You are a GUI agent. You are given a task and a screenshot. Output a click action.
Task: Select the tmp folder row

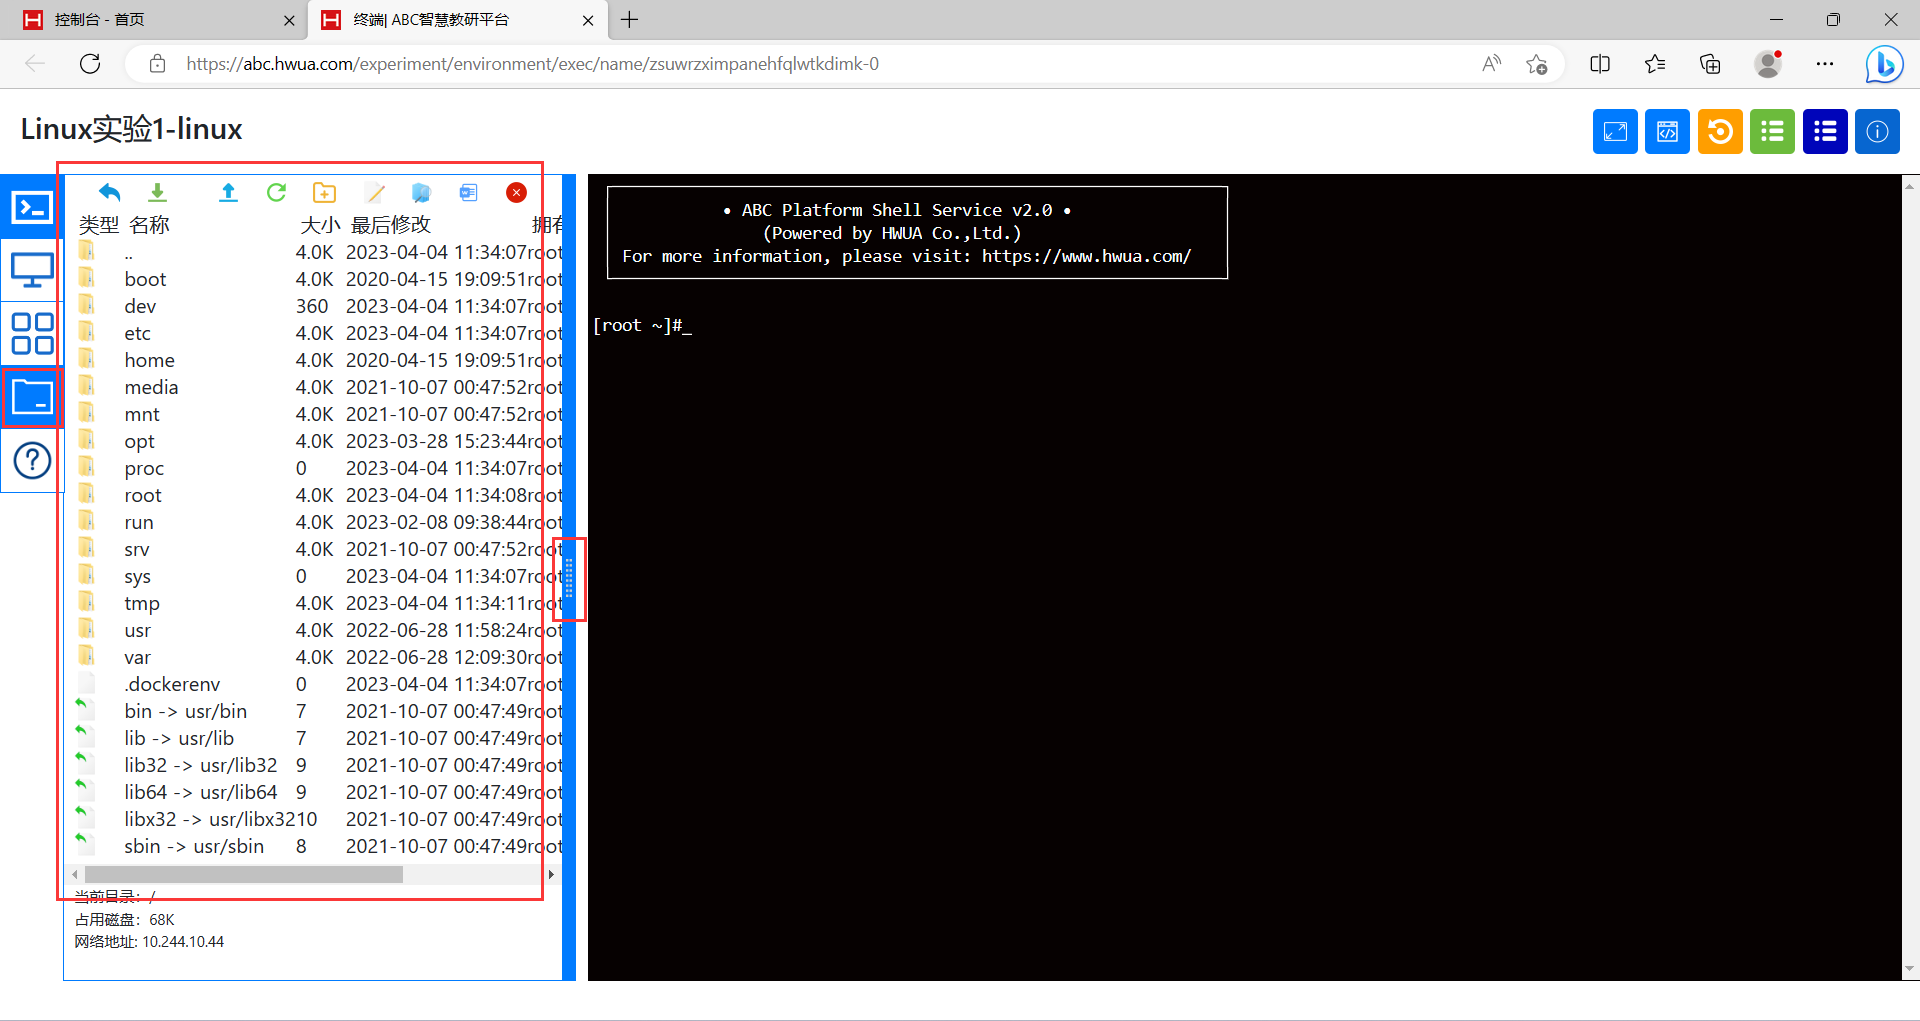point(320,603)
